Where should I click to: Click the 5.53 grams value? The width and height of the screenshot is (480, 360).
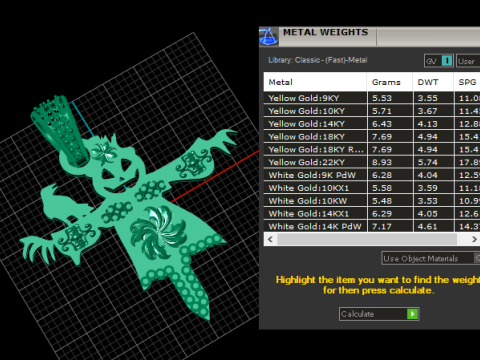382,98
